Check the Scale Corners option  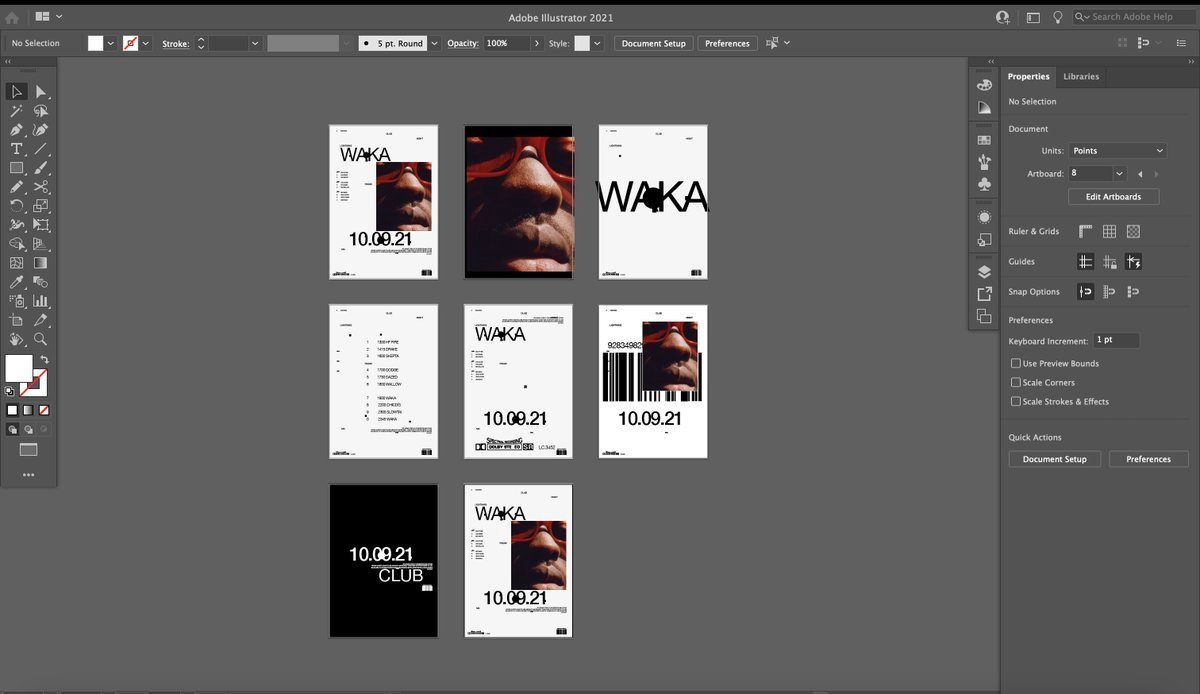1016,382
